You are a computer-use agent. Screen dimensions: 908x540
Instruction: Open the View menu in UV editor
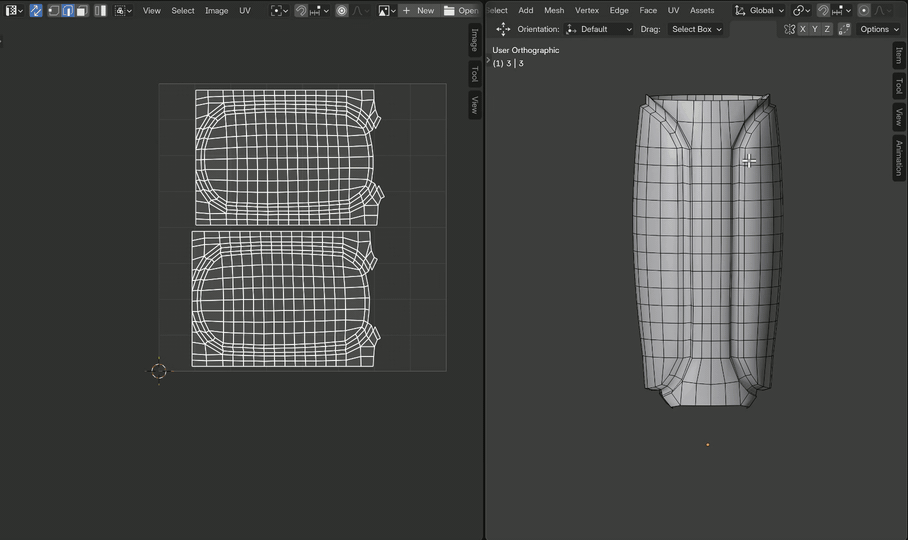tap(152, 10)
